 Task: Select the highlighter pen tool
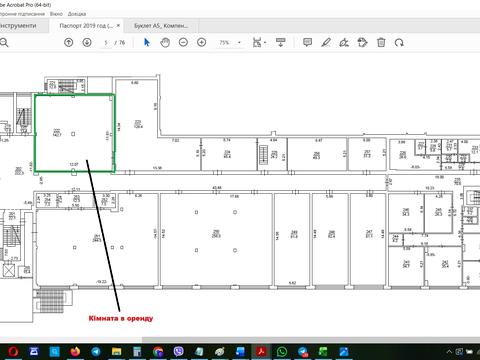point(326,42)
